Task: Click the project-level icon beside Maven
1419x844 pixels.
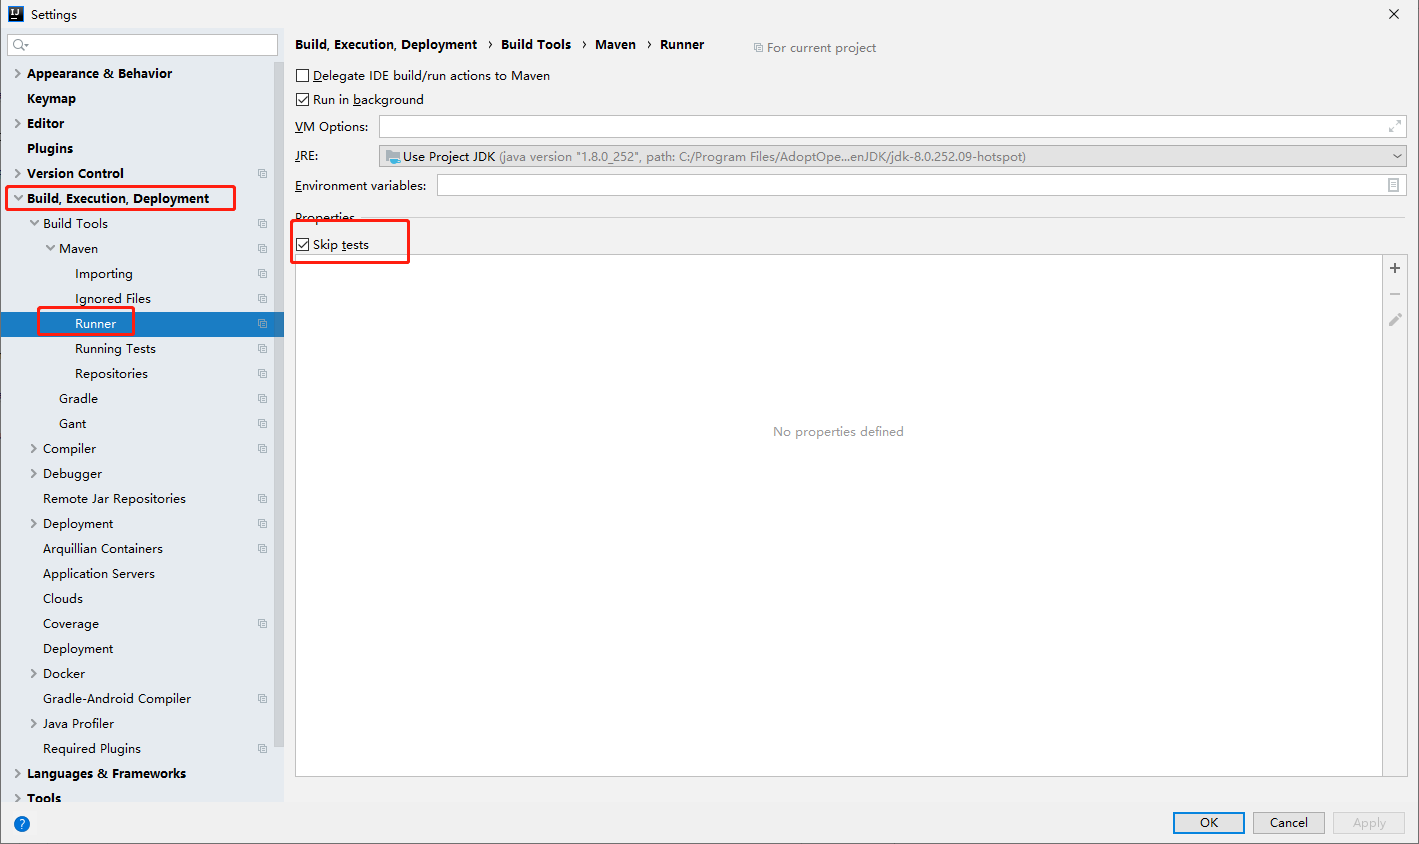Action: click(263, 249)
